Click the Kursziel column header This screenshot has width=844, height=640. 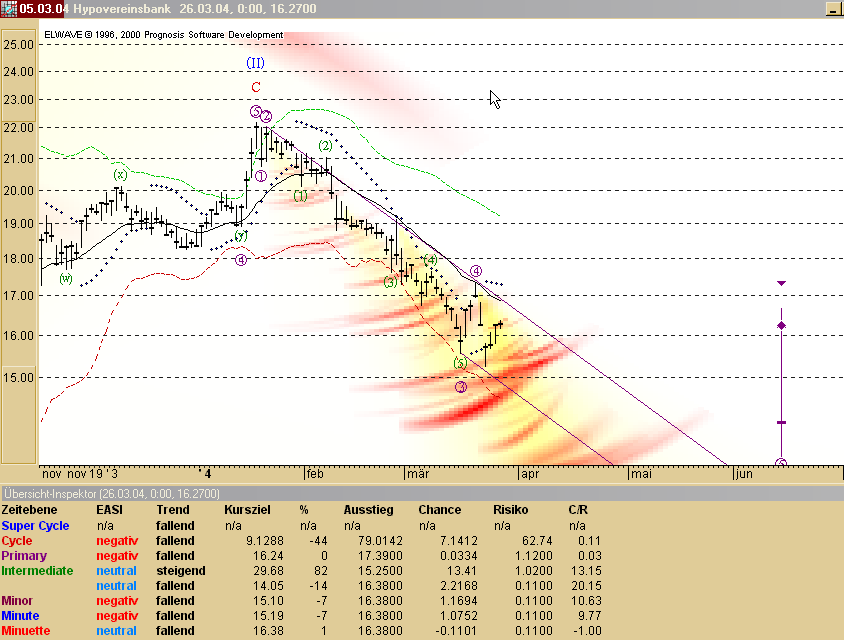(247, 510)
